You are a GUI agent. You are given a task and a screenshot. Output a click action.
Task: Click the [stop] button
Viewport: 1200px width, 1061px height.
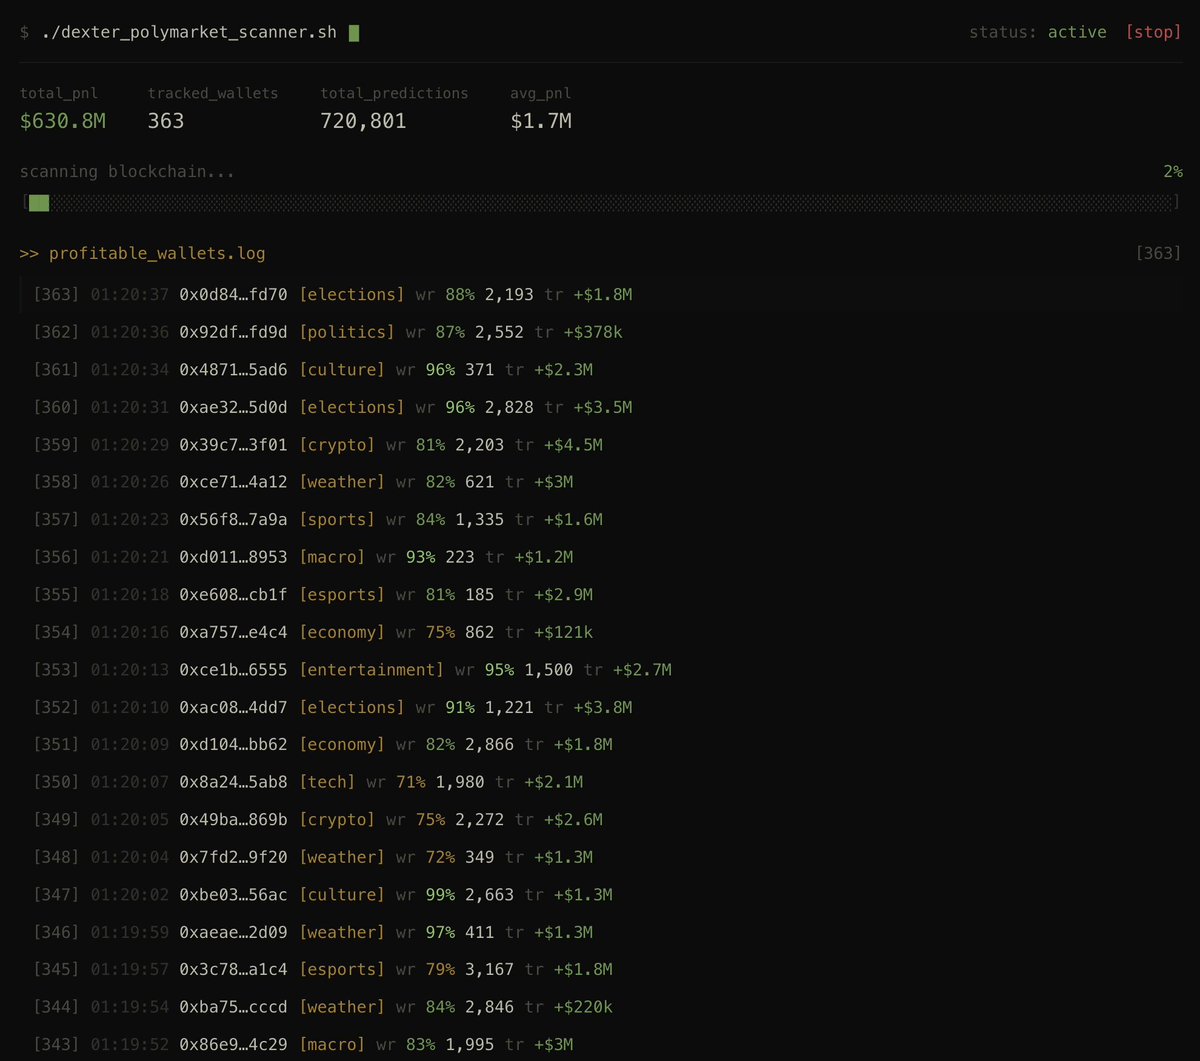click(1153, 32)
